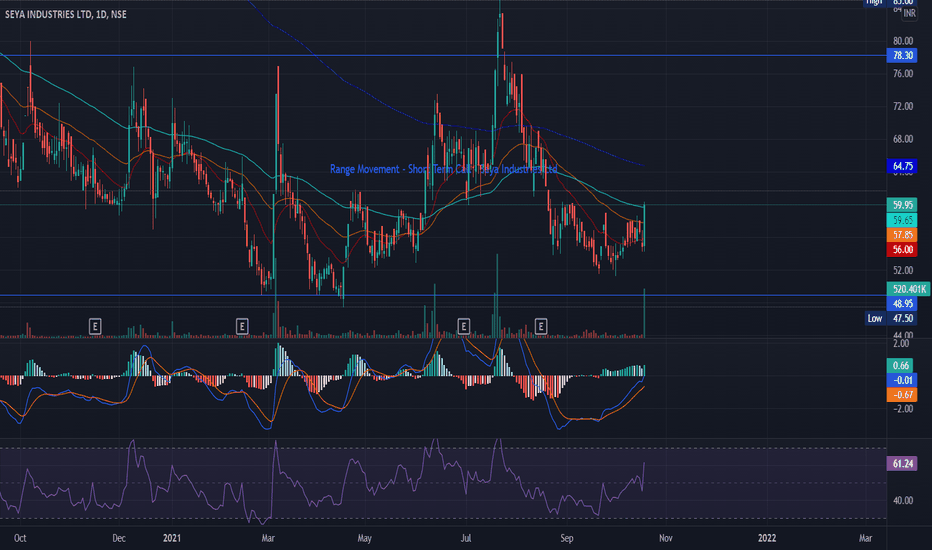
Task: Click the 72.00 price scale tick
Action: point(903,106)
